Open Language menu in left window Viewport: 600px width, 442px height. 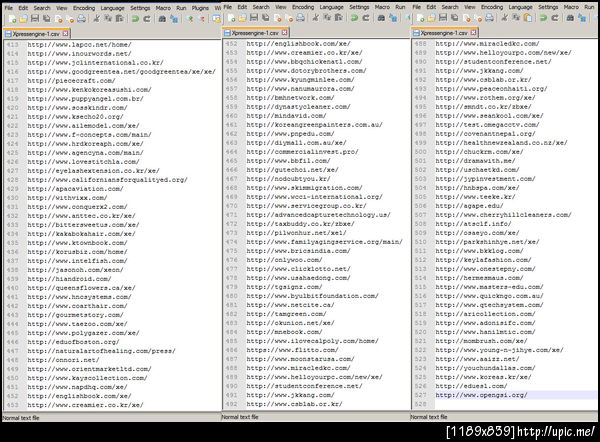tap(112, 8)
